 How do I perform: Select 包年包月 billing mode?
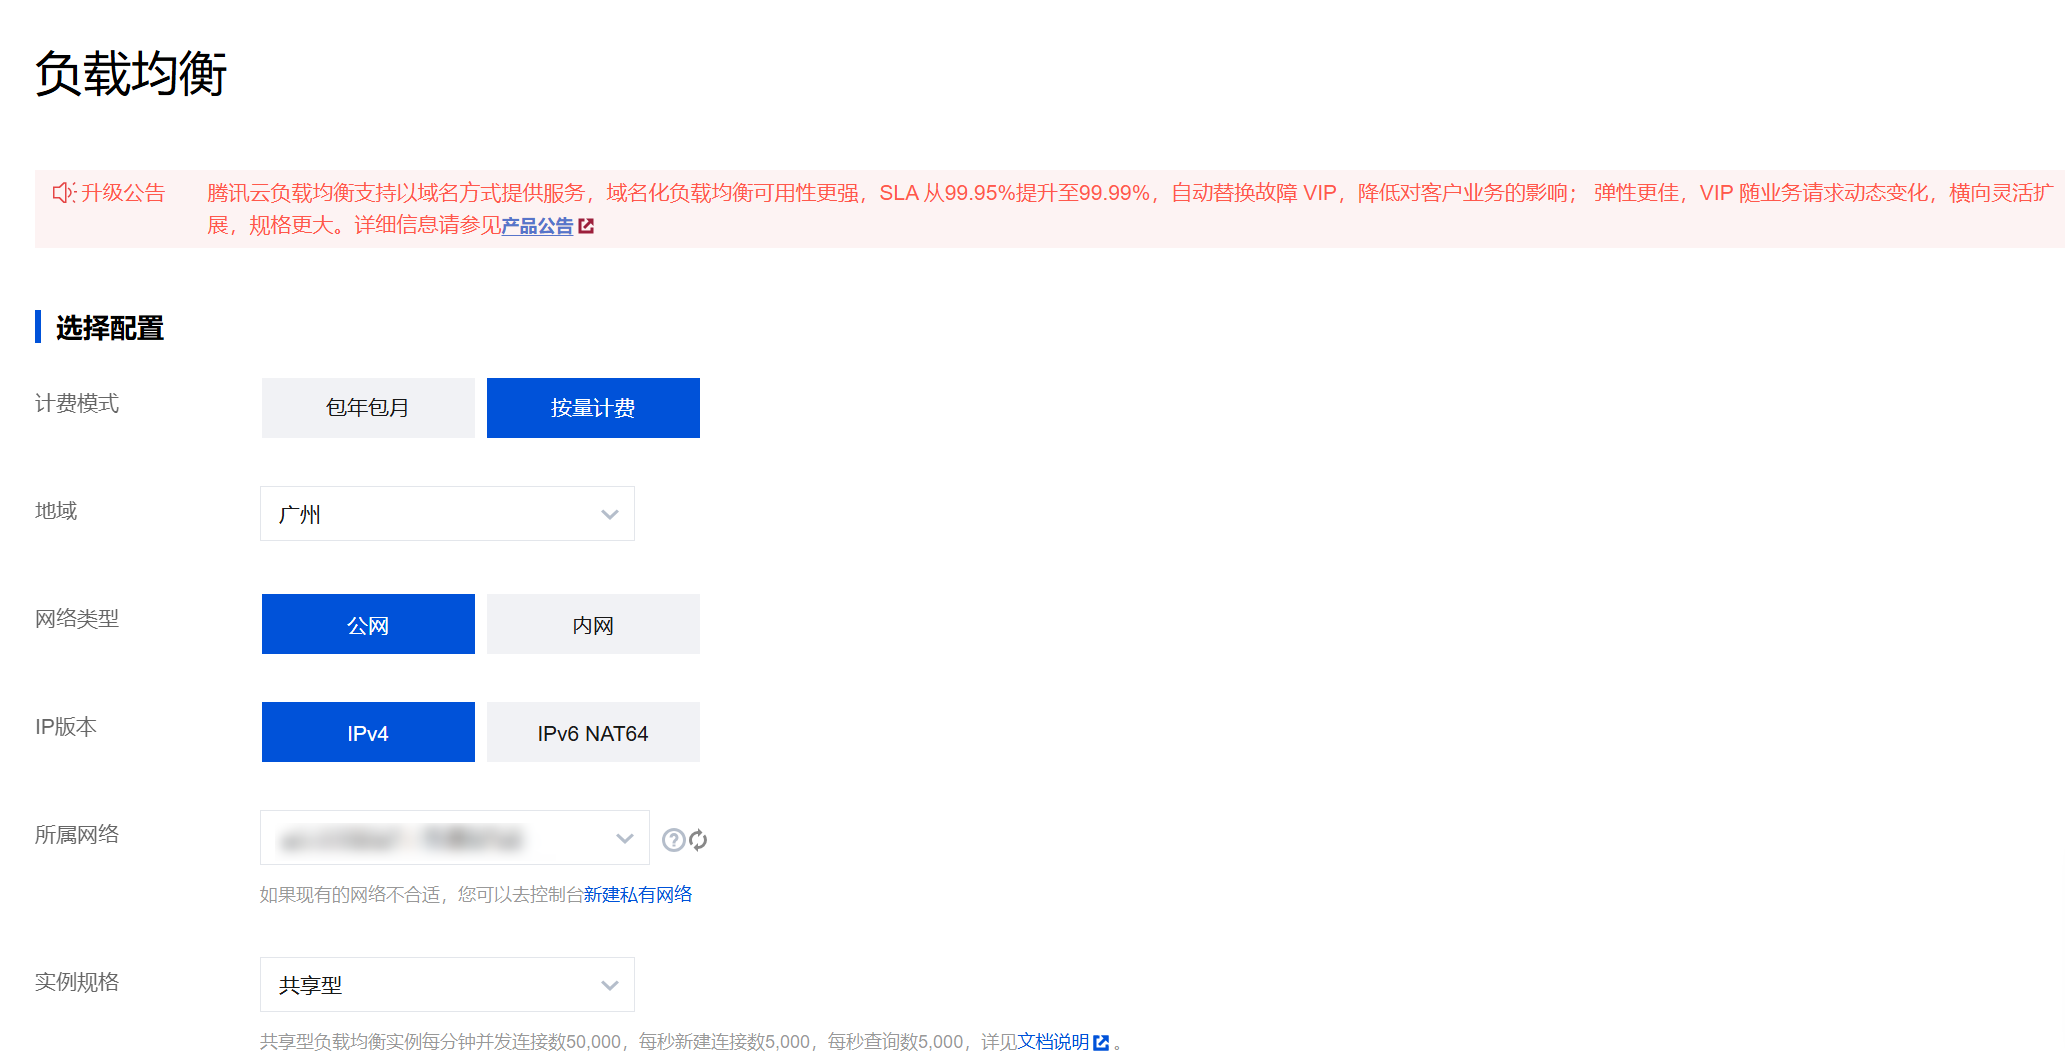(368, 408)
